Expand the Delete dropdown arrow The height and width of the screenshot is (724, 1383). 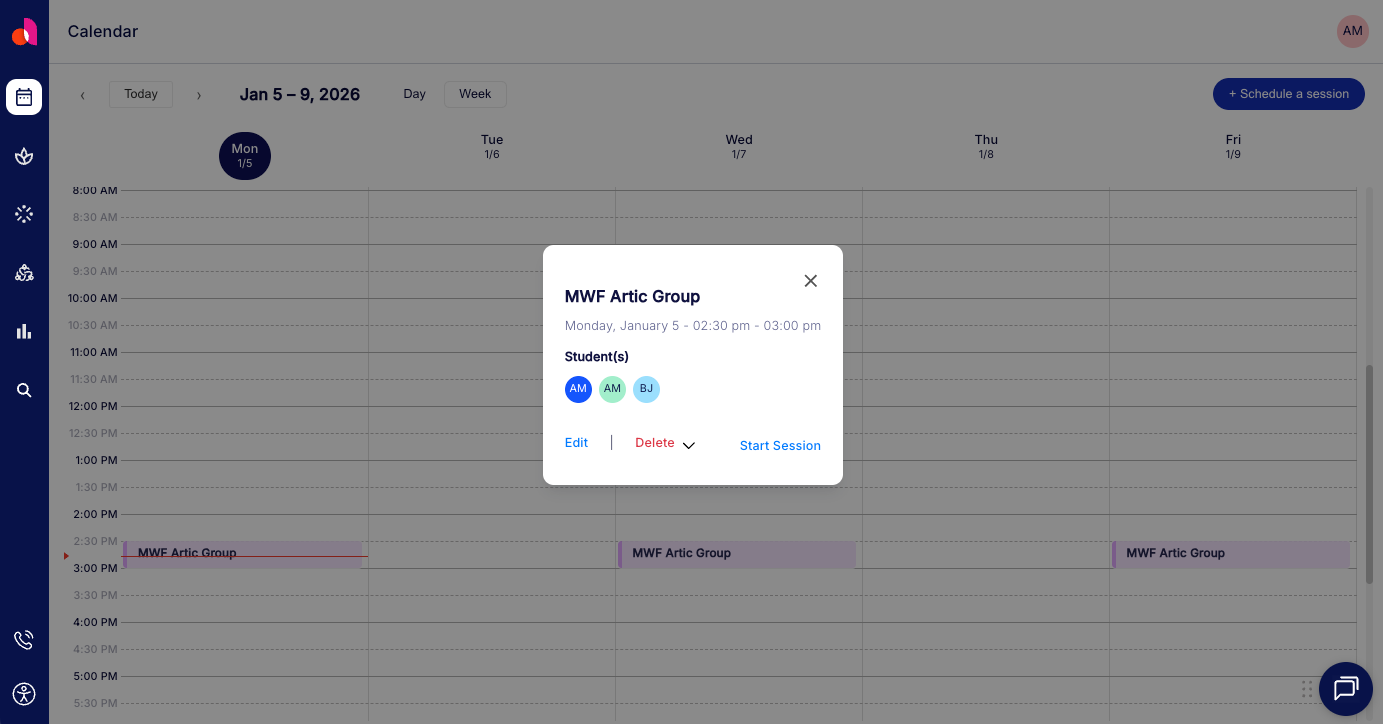point(689,446)
